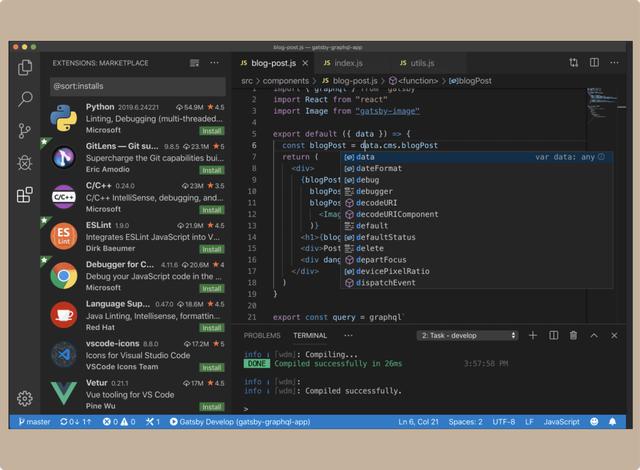Click the running tasks tools indicator
Screen dimensions: 640x470
153,422
